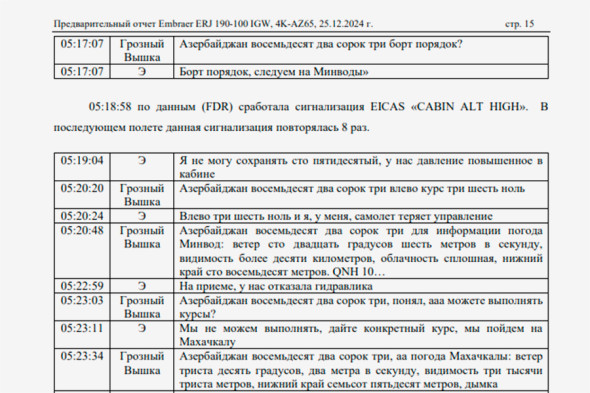Select the time cell '05:20:24'
This screenshot has height=393, width=590.
point(82,216)
